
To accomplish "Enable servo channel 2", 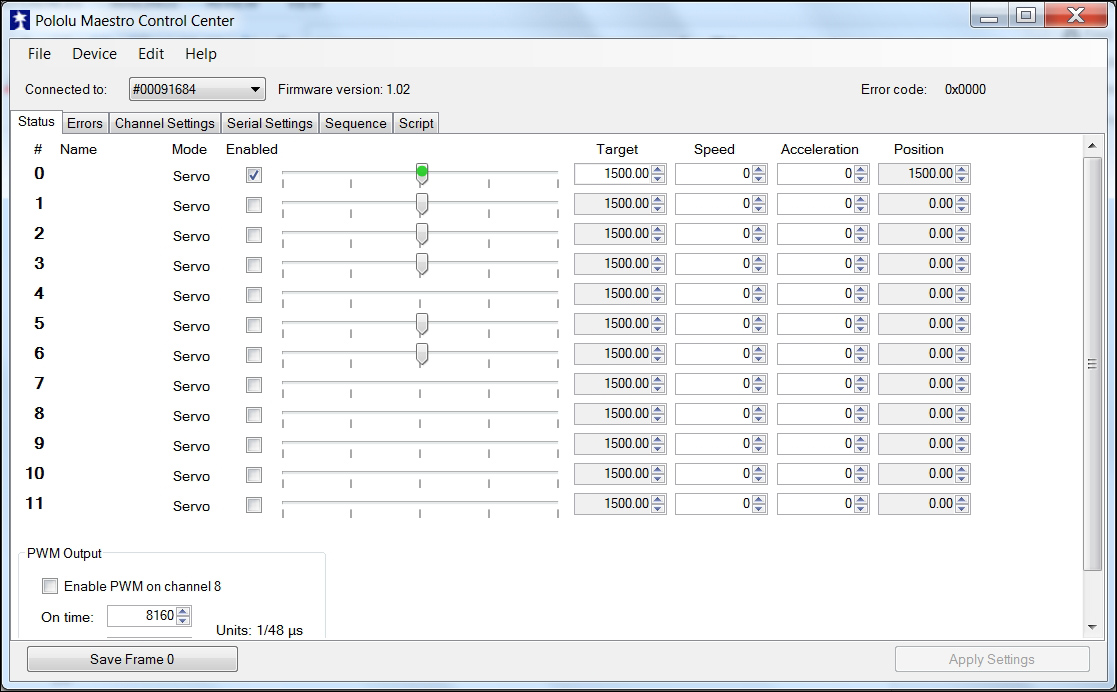I will 254,235.
